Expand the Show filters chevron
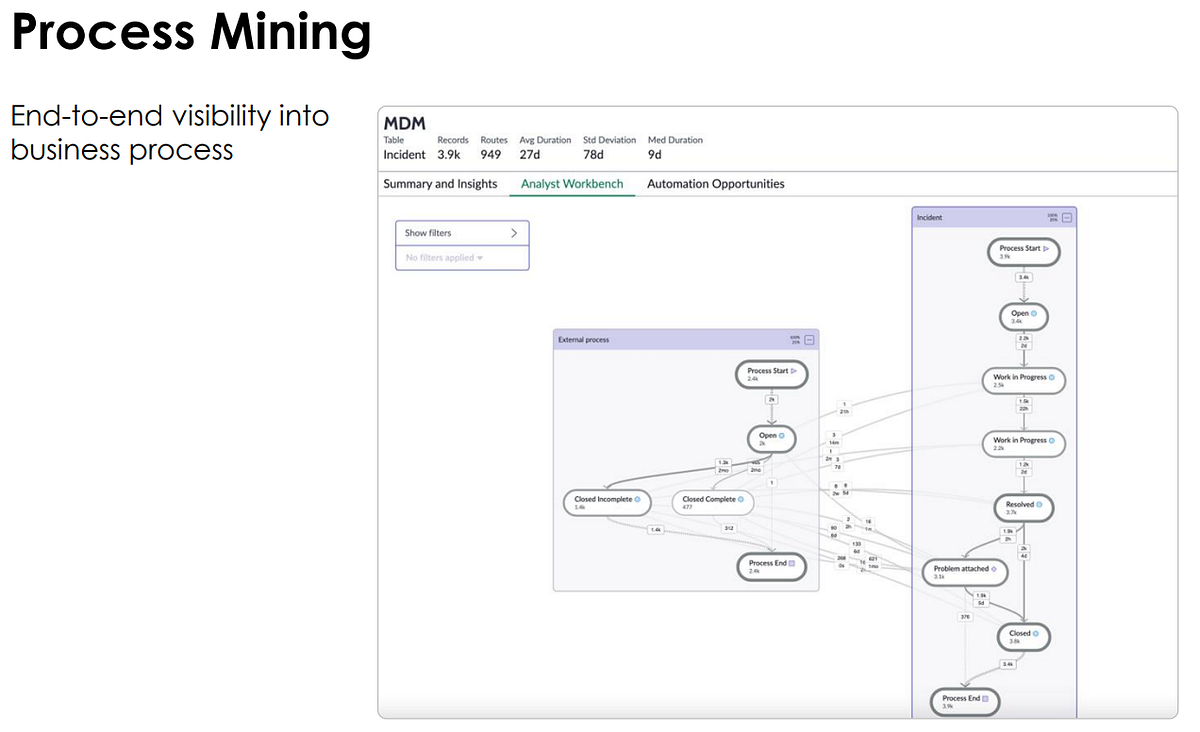Viewport: 1200px width, 732px height. (514, 233)
